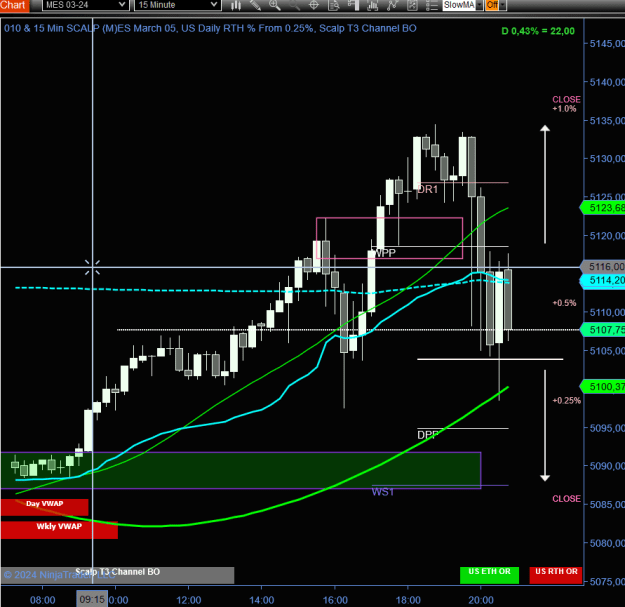
Task: Open chart Properties list icon
Action: (x=431, y=5)
